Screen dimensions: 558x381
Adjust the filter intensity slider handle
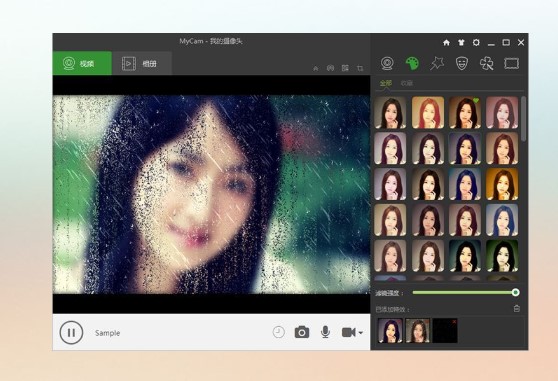515,292
